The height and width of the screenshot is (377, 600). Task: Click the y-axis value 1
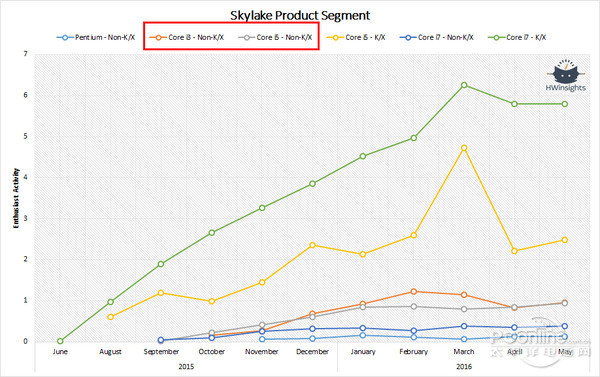click(x=26, y=300)
